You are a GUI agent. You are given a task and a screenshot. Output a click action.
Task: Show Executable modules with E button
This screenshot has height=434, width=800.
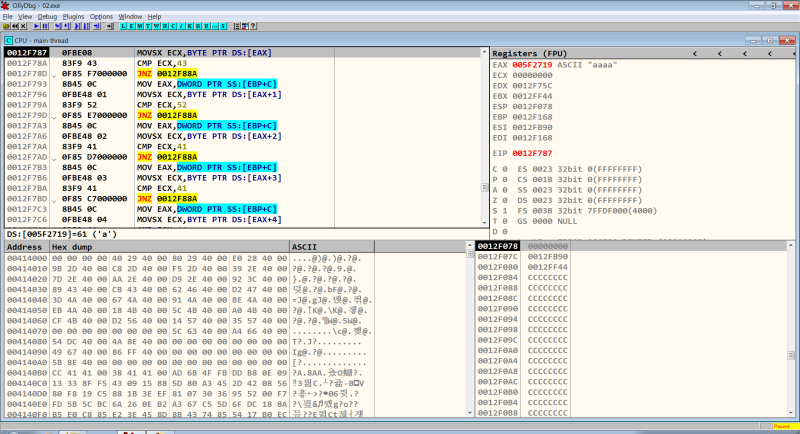pos(131,26)
